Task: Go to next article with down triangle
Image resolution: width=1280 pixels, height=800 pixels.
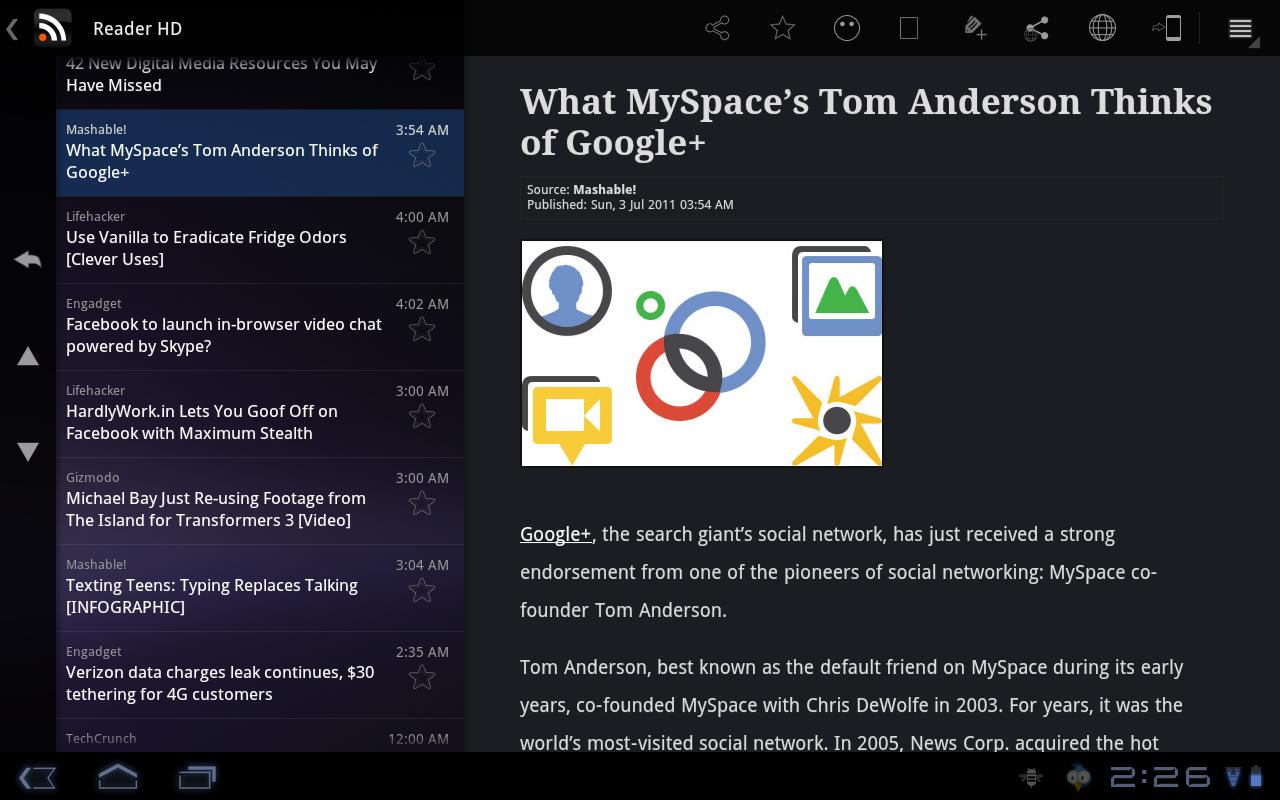Action: tap(28, 452)
